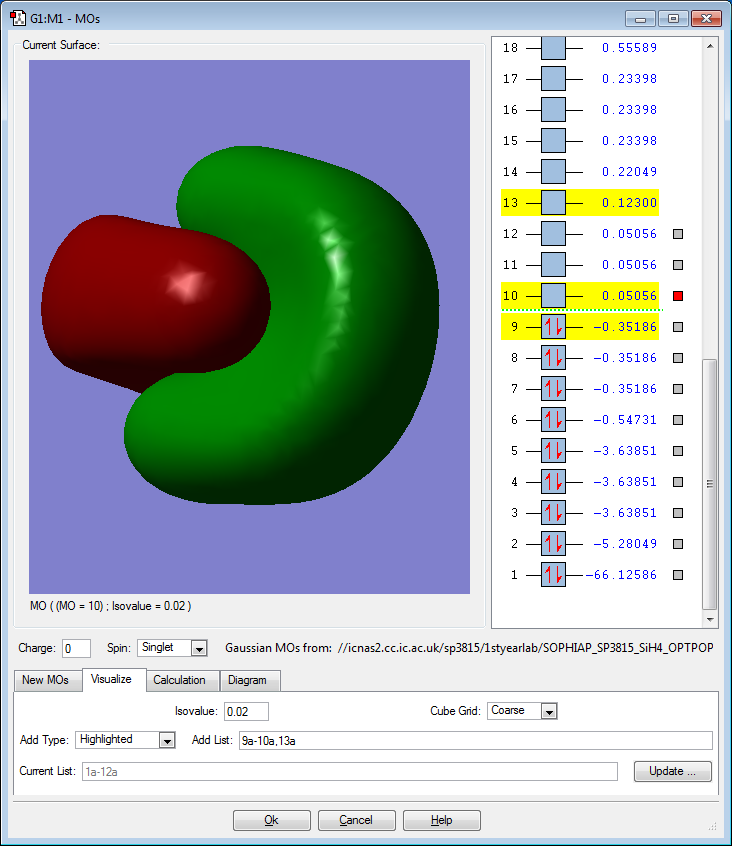Click the Cancel button
The width and height of the screenshot is (732, 846).
[x=357, y=820]
